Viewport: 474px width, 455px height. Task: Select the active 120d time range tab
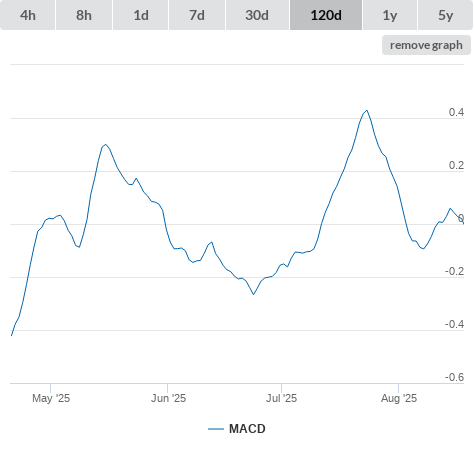[326, 15]
